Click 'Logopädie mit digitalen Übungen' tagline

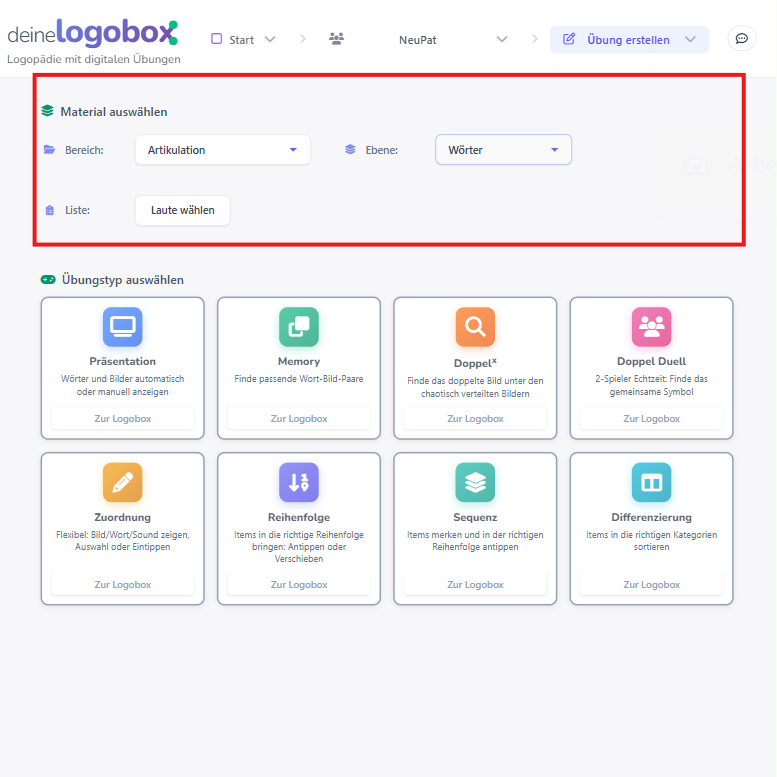point(94,59)
